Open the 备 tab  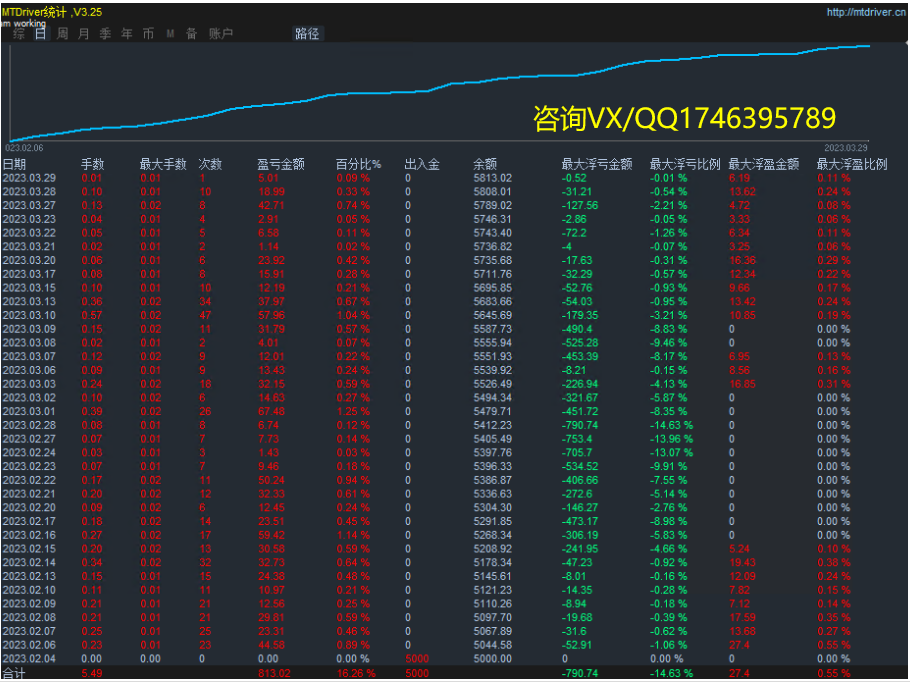point(191,33)
